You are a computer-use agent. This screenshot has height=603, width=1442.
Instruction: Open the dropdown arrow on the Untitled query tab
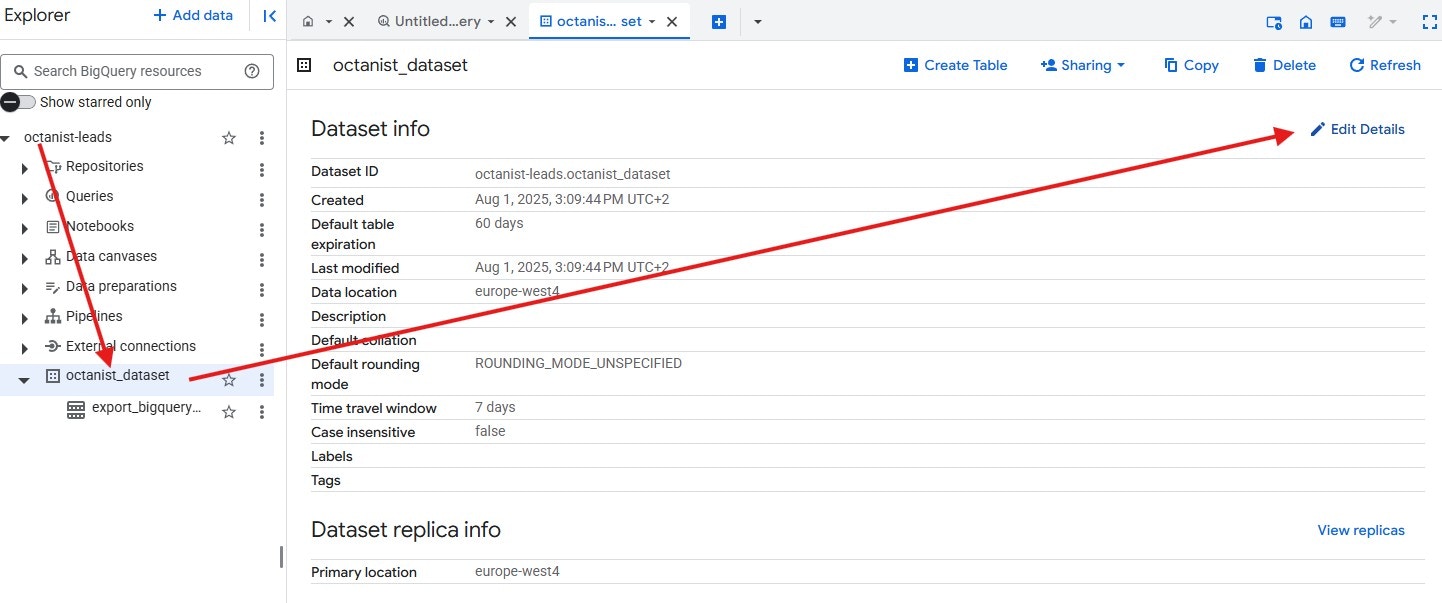490,21
